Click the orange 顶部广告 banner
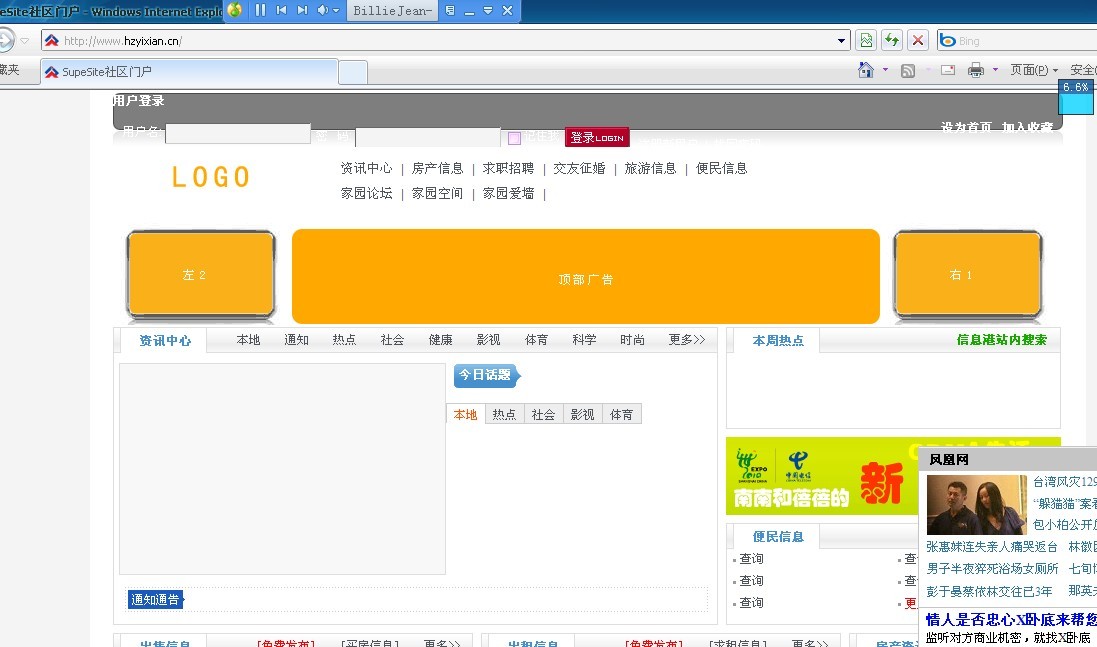 pos(585,277)
